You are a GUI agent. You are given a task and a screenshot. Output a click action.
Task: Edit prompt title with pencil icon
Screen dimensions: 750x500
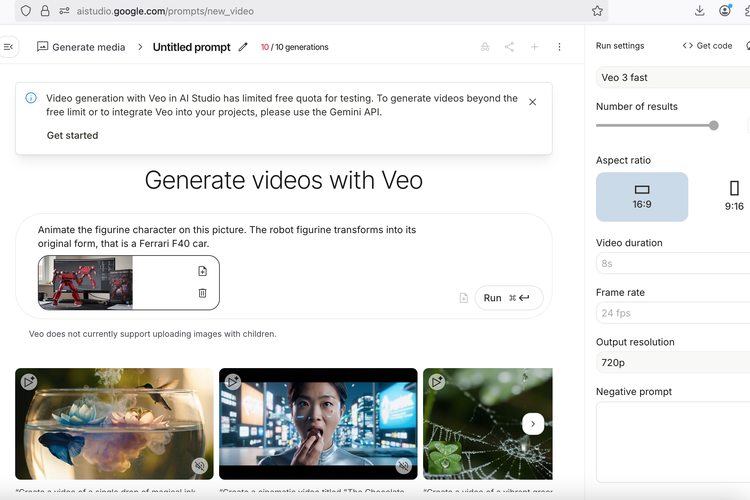(243, 47)
